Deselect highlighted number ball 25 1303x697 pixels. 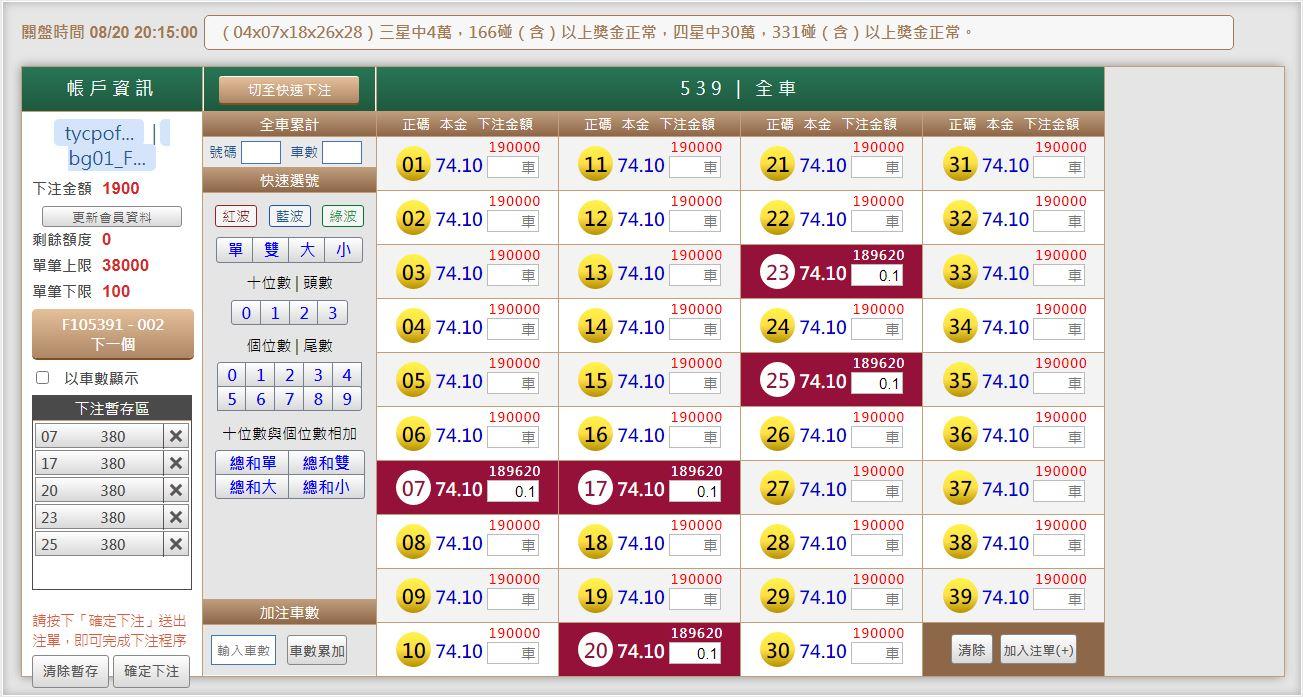tap(777, 381)
